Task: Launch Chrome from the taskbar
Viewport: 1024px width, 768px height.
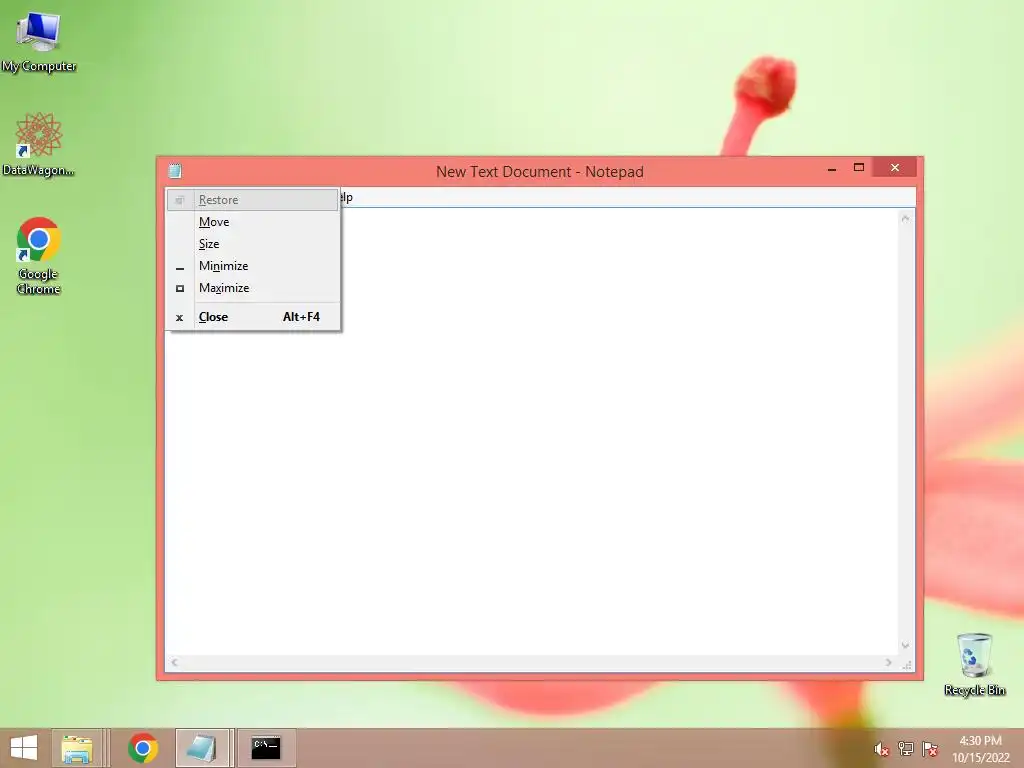Action: [143, 748]
